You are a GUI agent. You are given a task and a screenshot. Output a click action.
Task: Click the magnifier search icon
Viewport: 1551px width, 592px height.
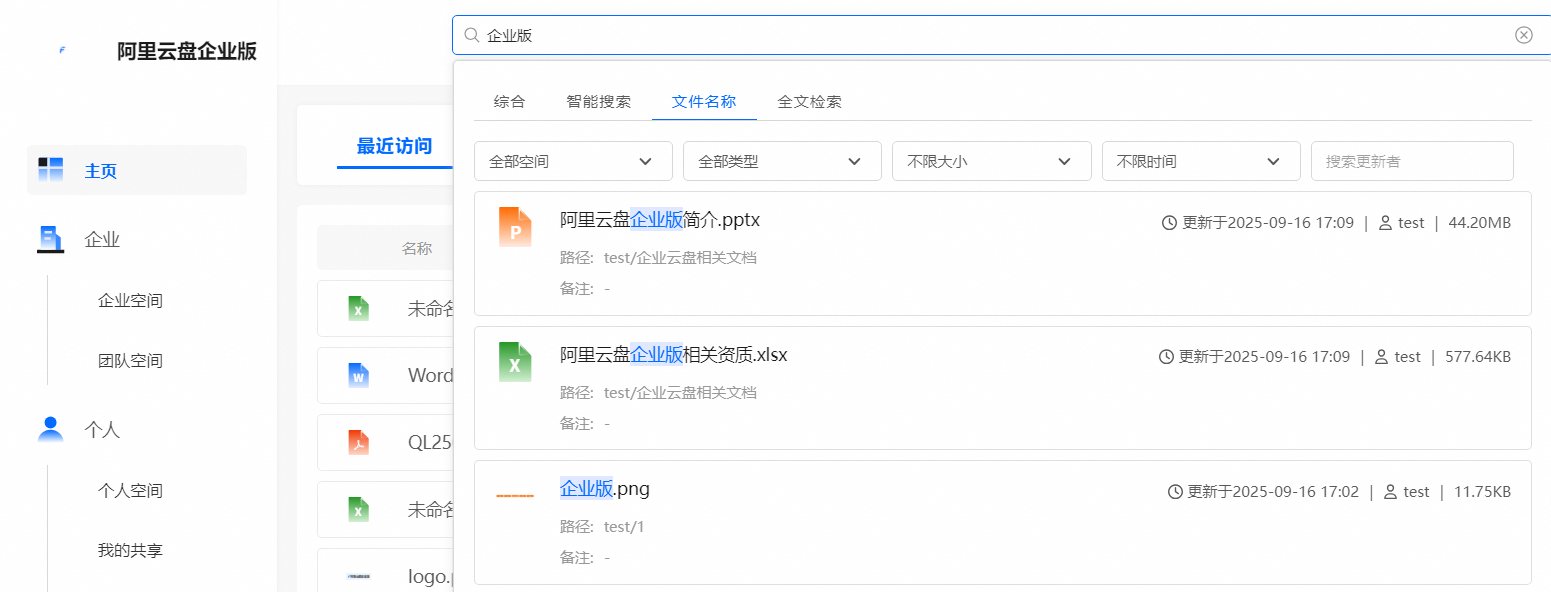coord(472,35)
